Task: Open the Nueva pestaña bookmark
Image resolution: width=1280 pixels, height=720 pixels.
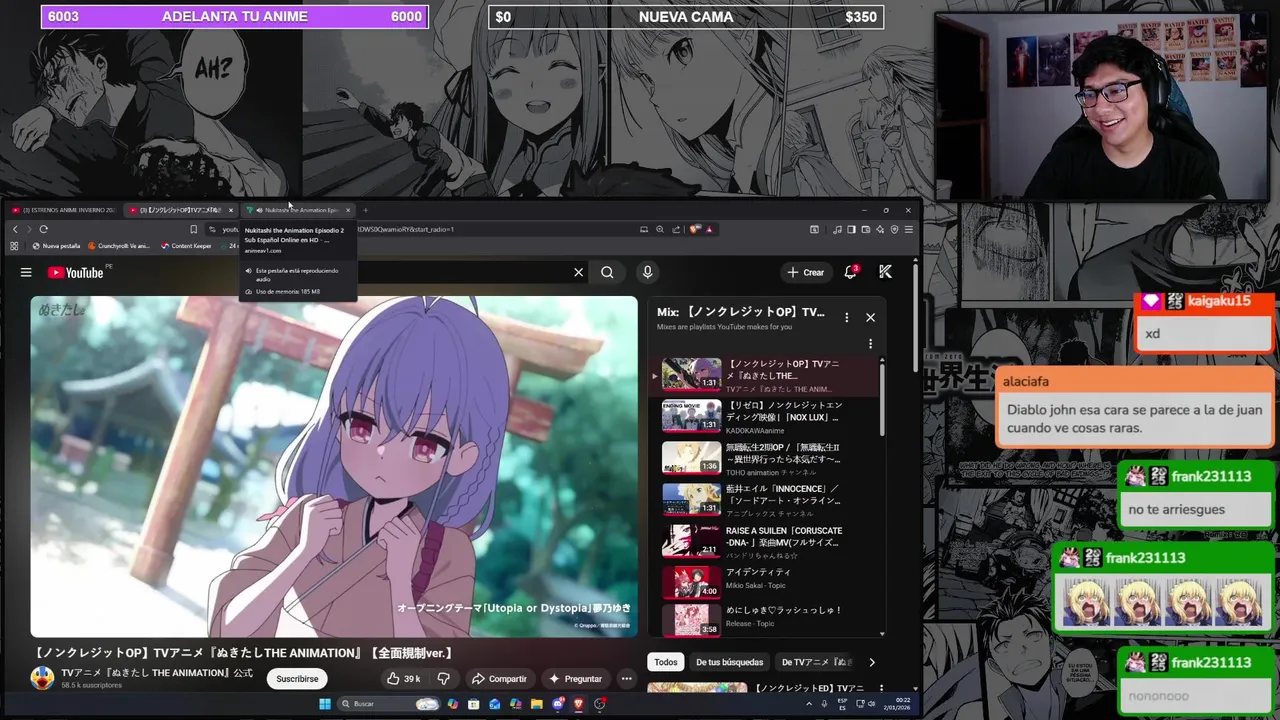Action: pos(56,246)
